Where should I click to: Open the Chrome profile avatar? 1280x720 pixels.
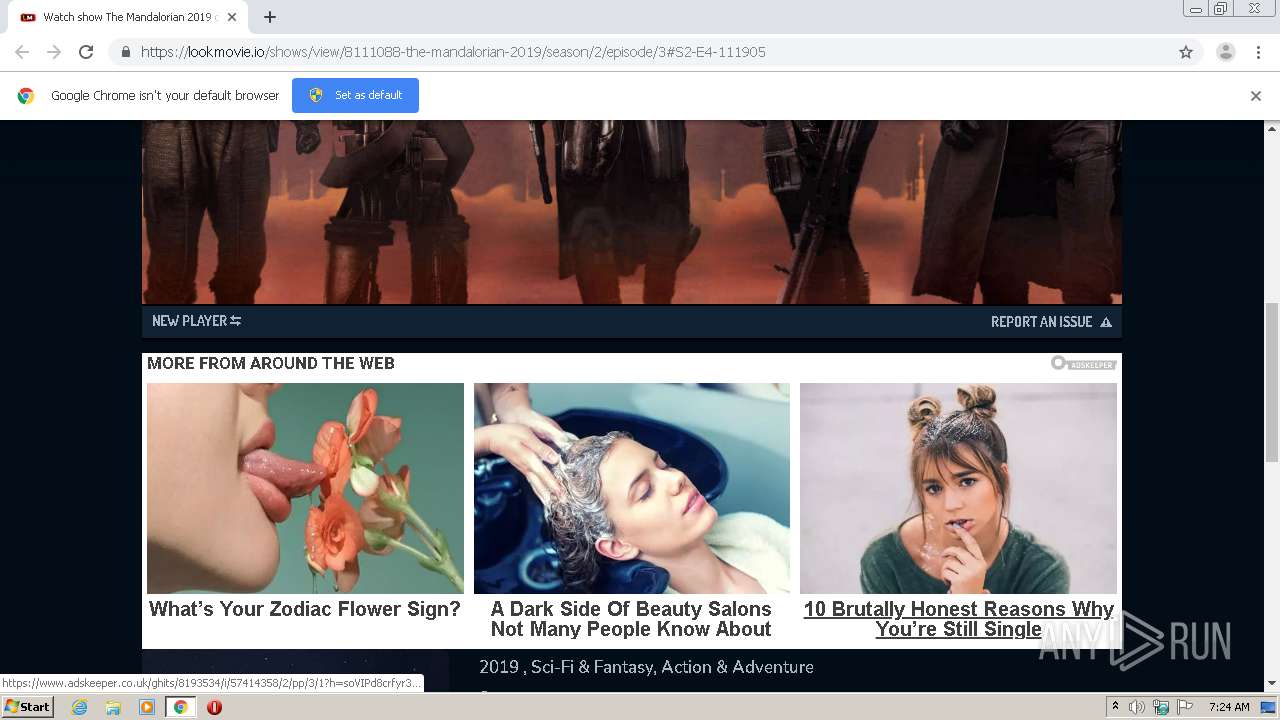click(x=1225, y=52)
